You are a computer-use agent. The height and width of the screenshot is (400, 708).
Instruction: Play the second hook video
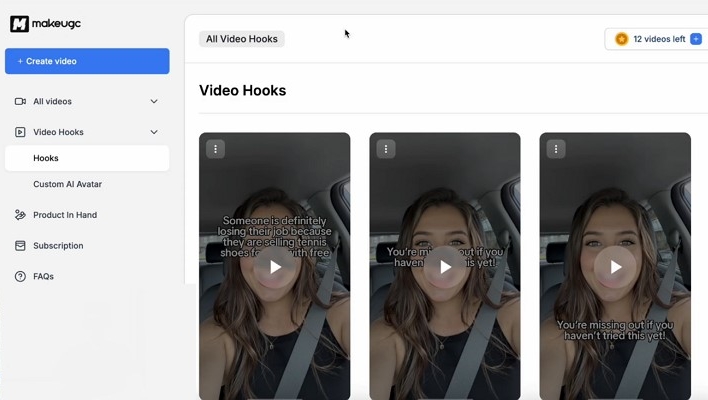click(445, 267)
